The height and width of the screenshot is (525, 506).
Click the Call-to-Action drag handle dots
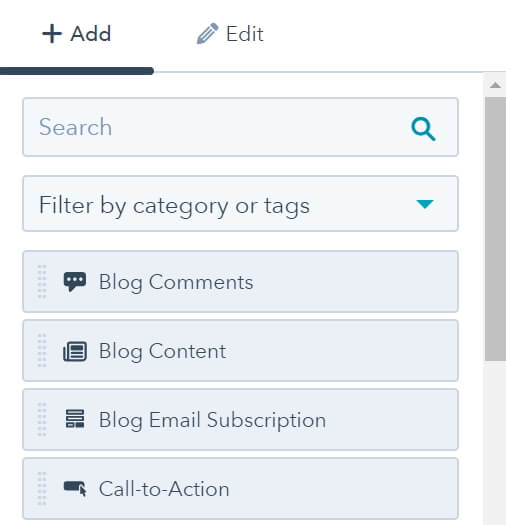pyautogui.click(x=42, y=489)
